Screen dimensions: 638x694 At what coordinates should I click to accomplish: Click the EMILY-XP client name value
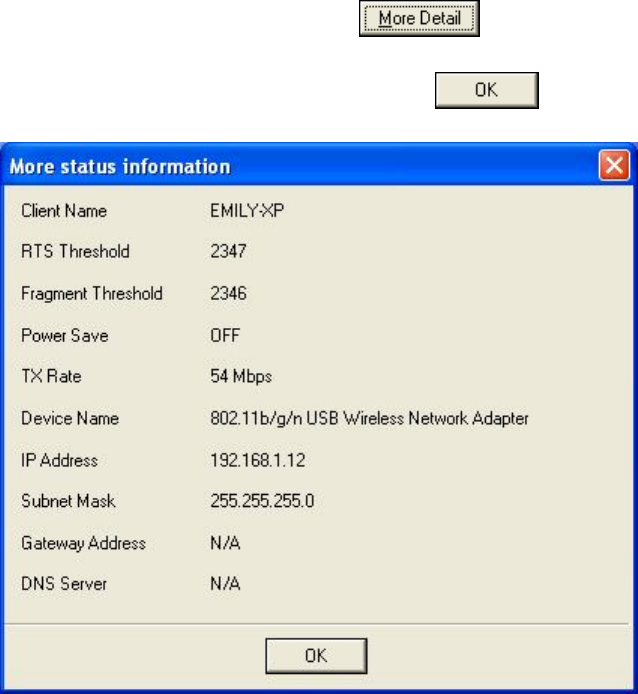click(242, 211)
